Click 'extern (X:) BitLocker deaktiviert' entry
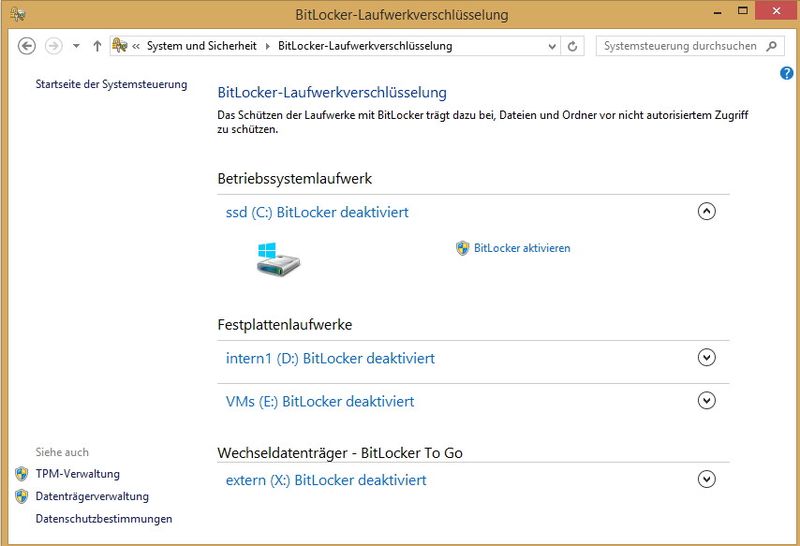The height and width of the screenshot is (546, 800). (x=326, y=480)
